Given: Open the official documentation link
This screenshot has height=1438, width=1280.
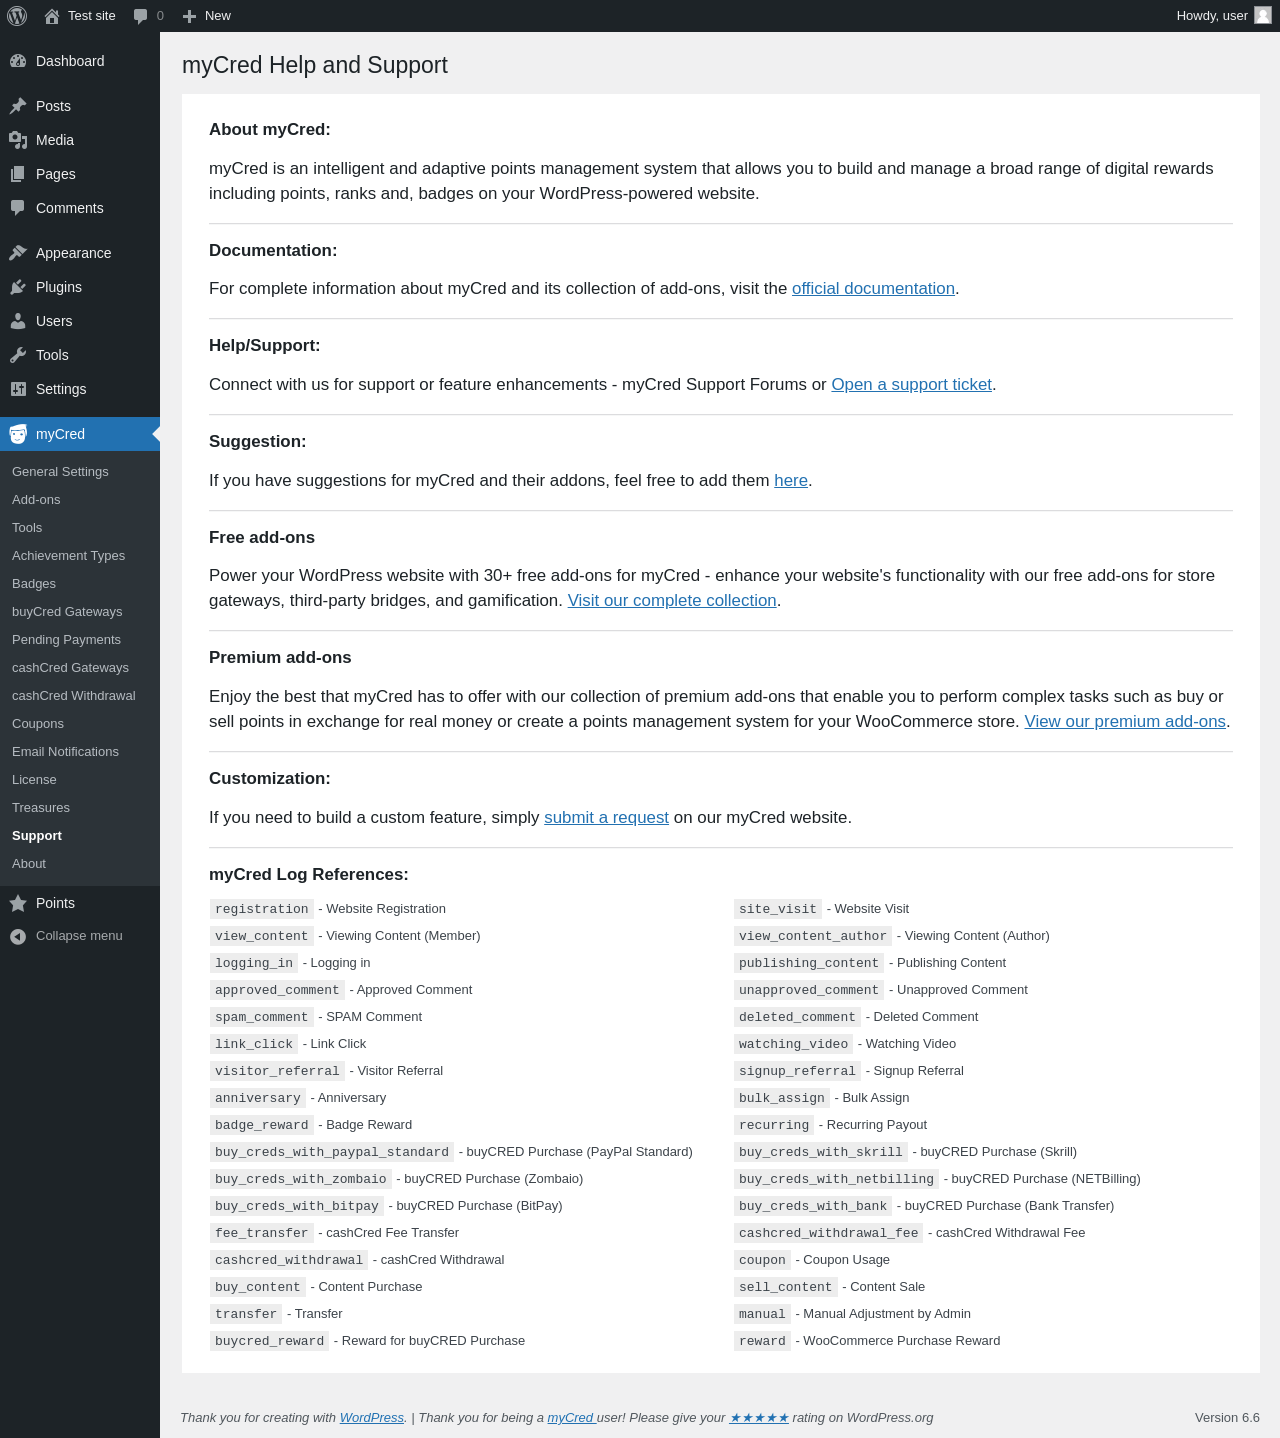Looking at the screenshot, I should pyautogui.click(x=873, y=289).
